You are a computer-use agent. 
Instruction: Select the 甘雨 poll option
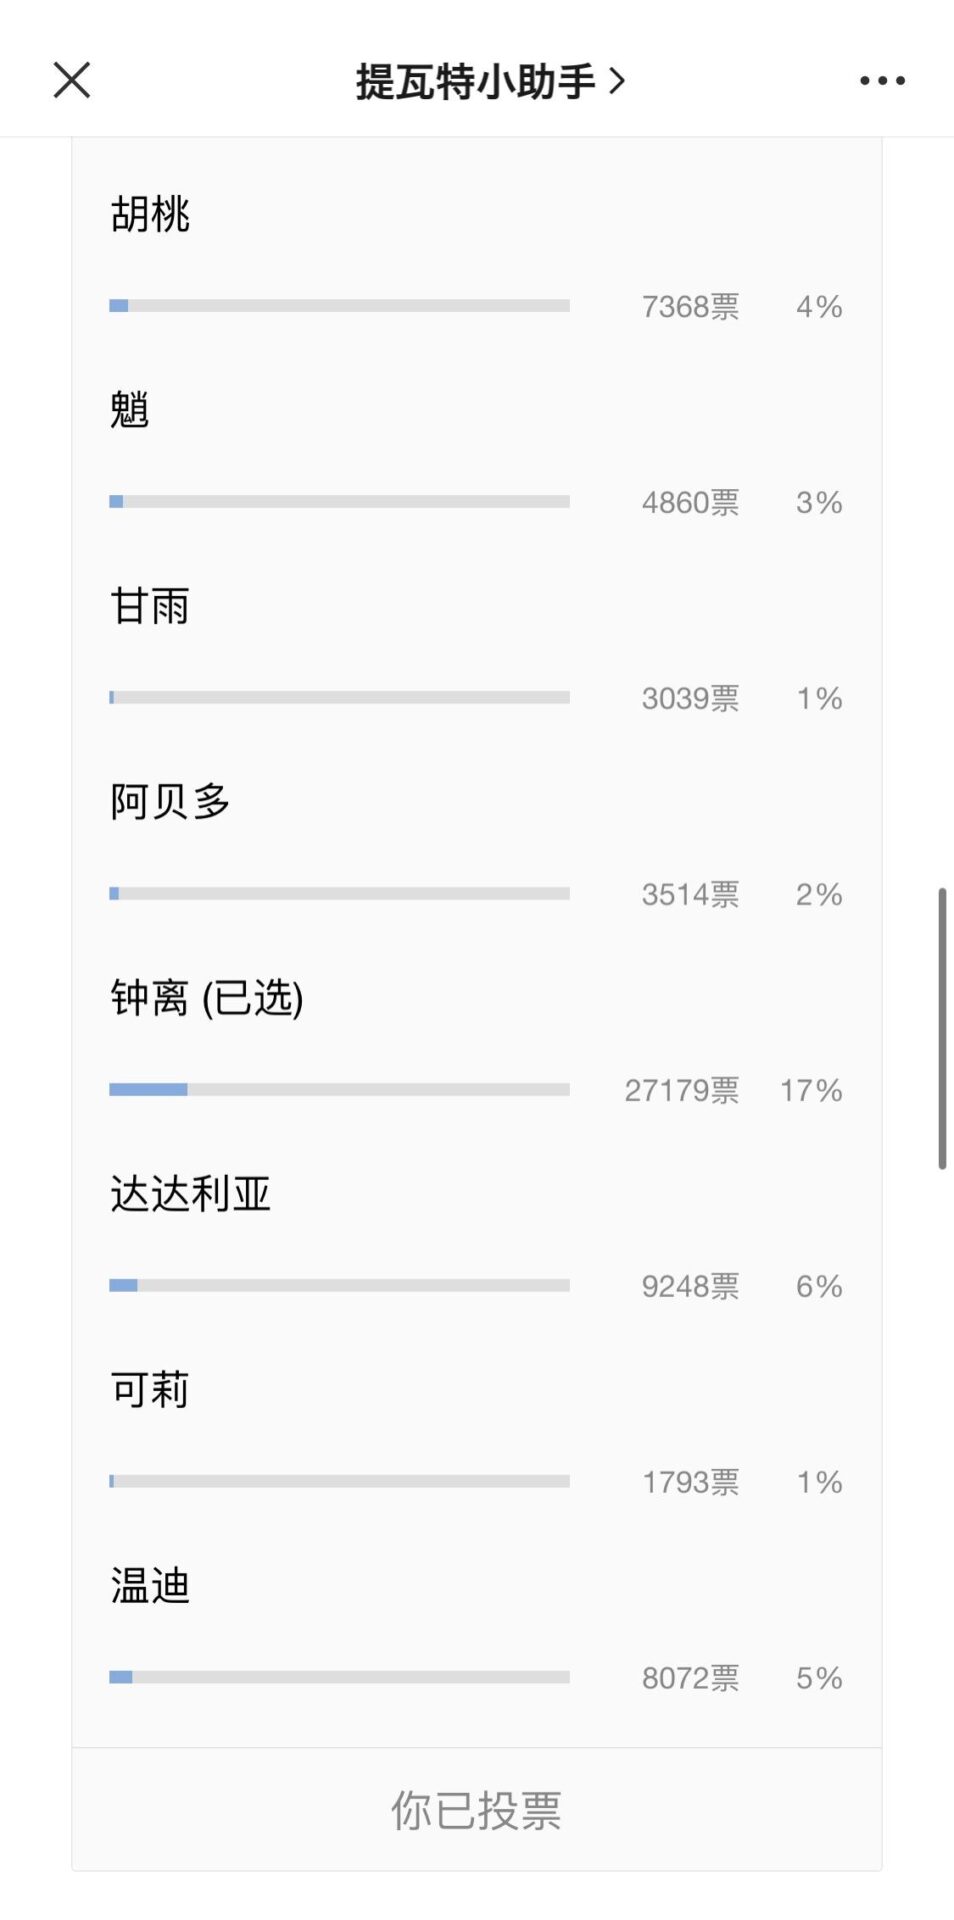pyautogui.click(x=150, y=606)
